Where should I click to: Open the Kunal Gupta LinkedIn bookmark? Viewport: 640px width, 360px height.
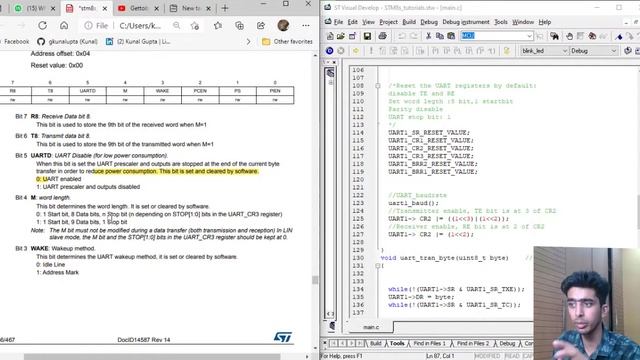138,41
